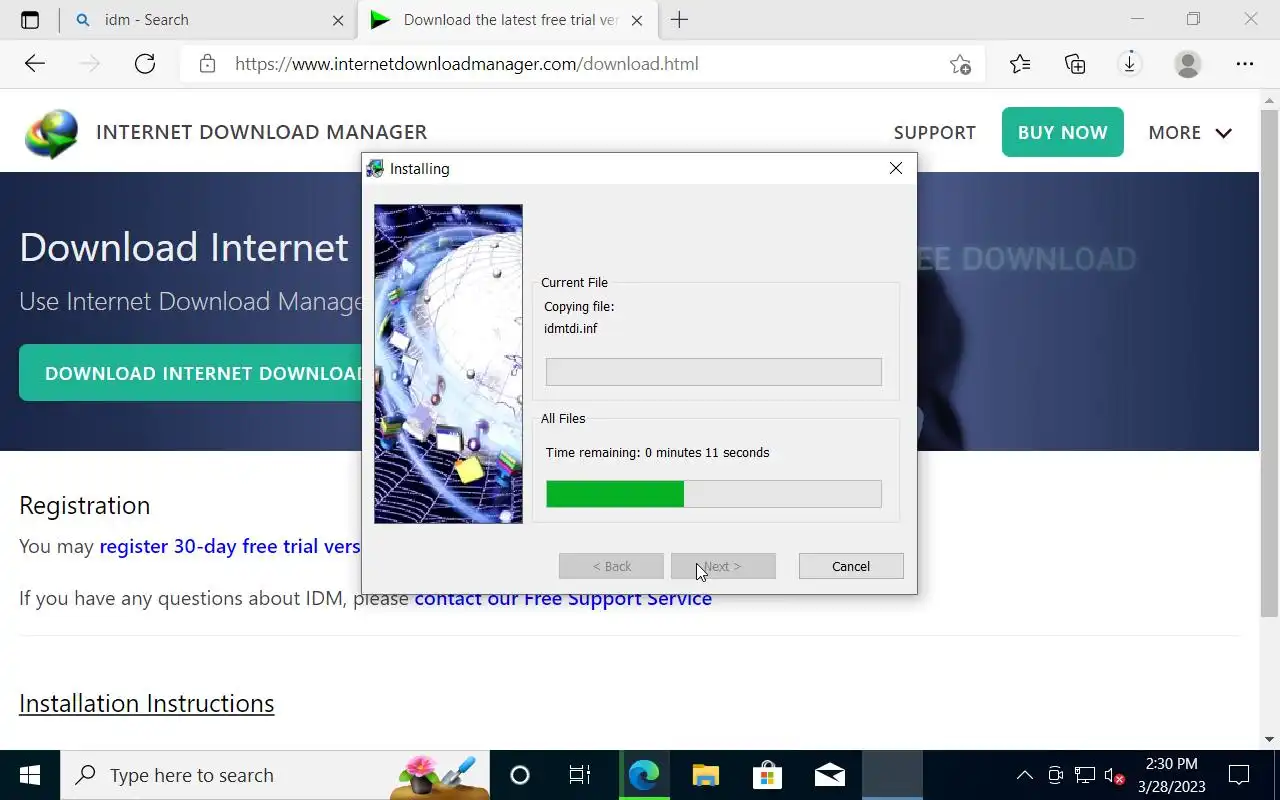Click the browser back arrow
This screenshot has height=800, width=1280.
click(35, 64)
